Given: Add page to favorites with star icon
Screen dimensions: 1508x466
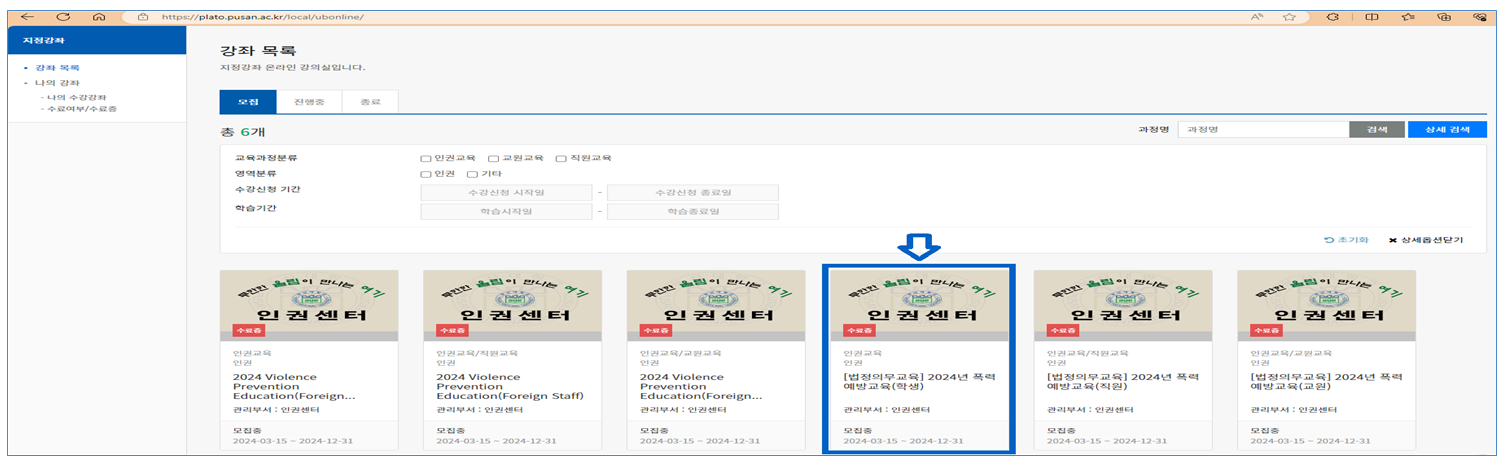Looking at the screenshot, I should (x=1290, y=17).
